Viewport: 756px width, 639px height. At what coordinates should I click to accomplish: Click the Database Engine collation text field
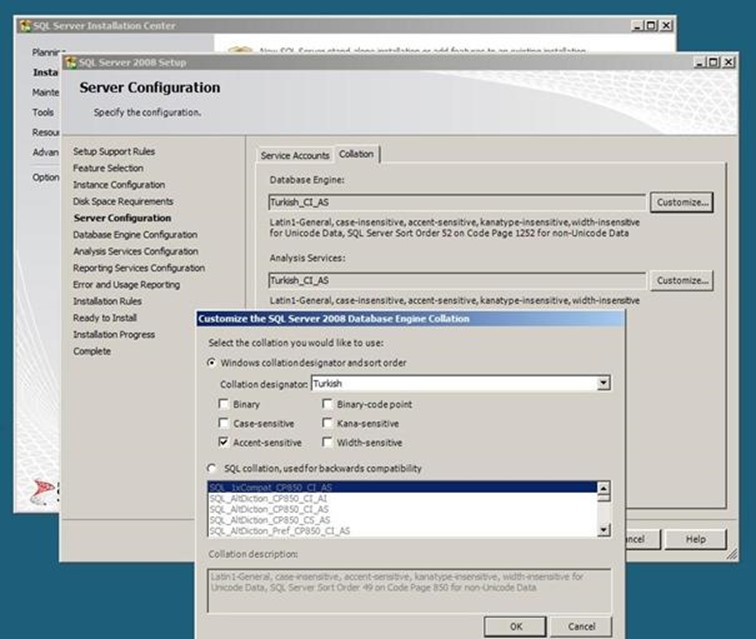point(457,202)
